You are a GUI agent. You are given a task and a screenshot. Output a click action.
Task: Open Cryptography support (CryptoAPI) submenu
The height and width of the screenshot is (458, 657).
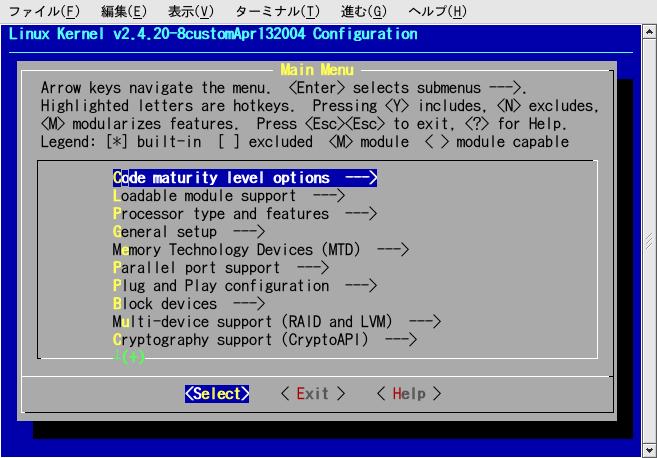click(264, 340)
